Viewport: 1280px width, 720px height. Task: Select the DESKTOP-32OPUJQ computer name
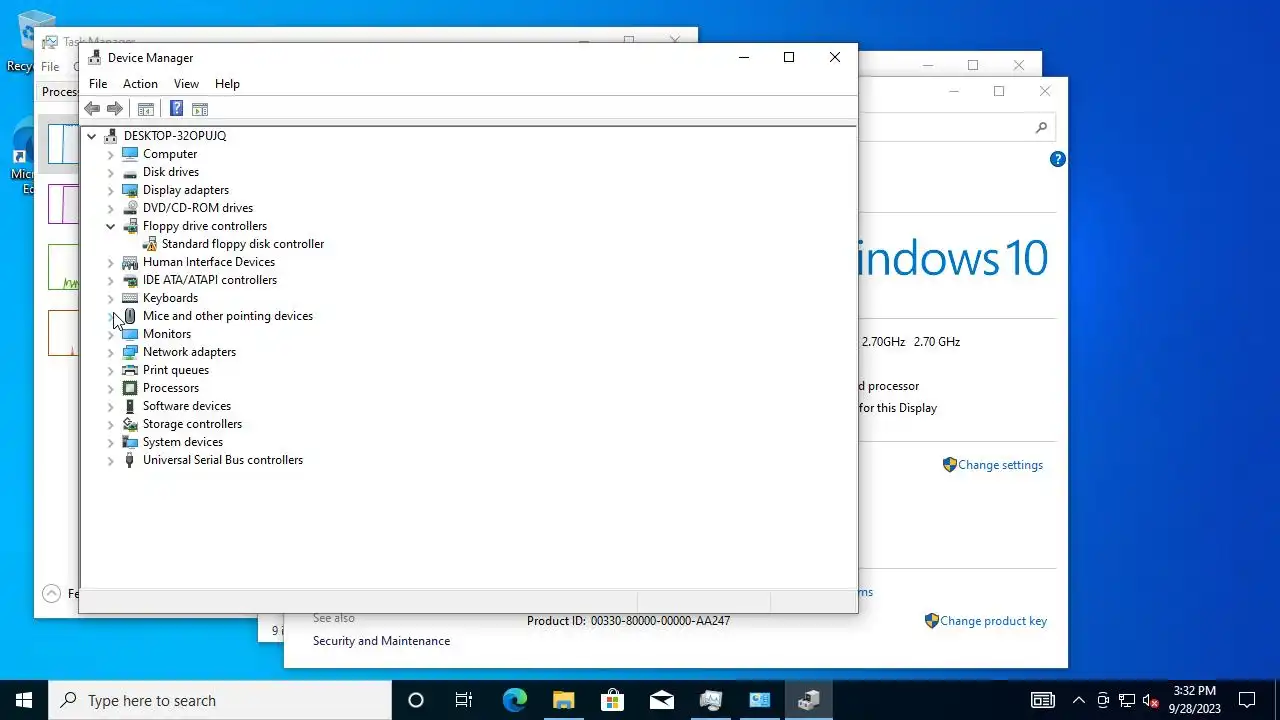coord(175,136)
